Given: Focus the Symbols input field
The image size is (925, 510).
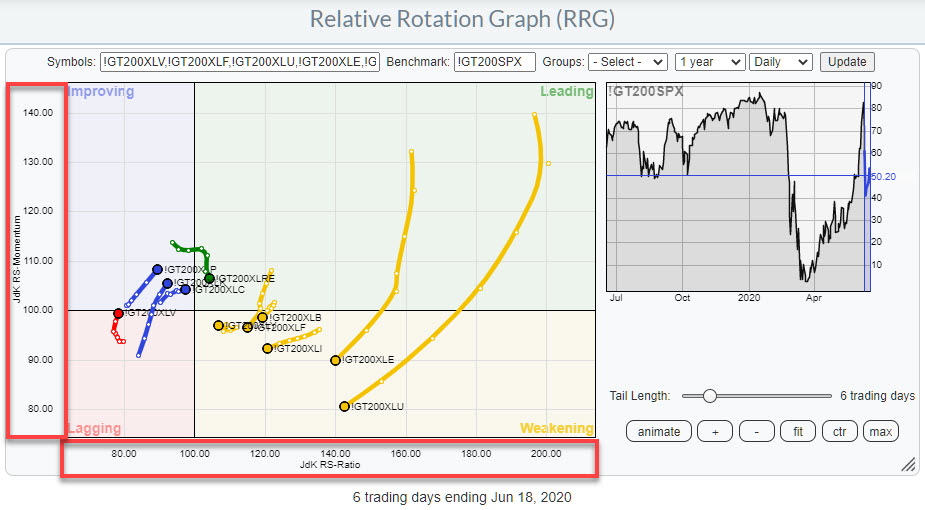Looking at the screenshot, I should [240, 62].
